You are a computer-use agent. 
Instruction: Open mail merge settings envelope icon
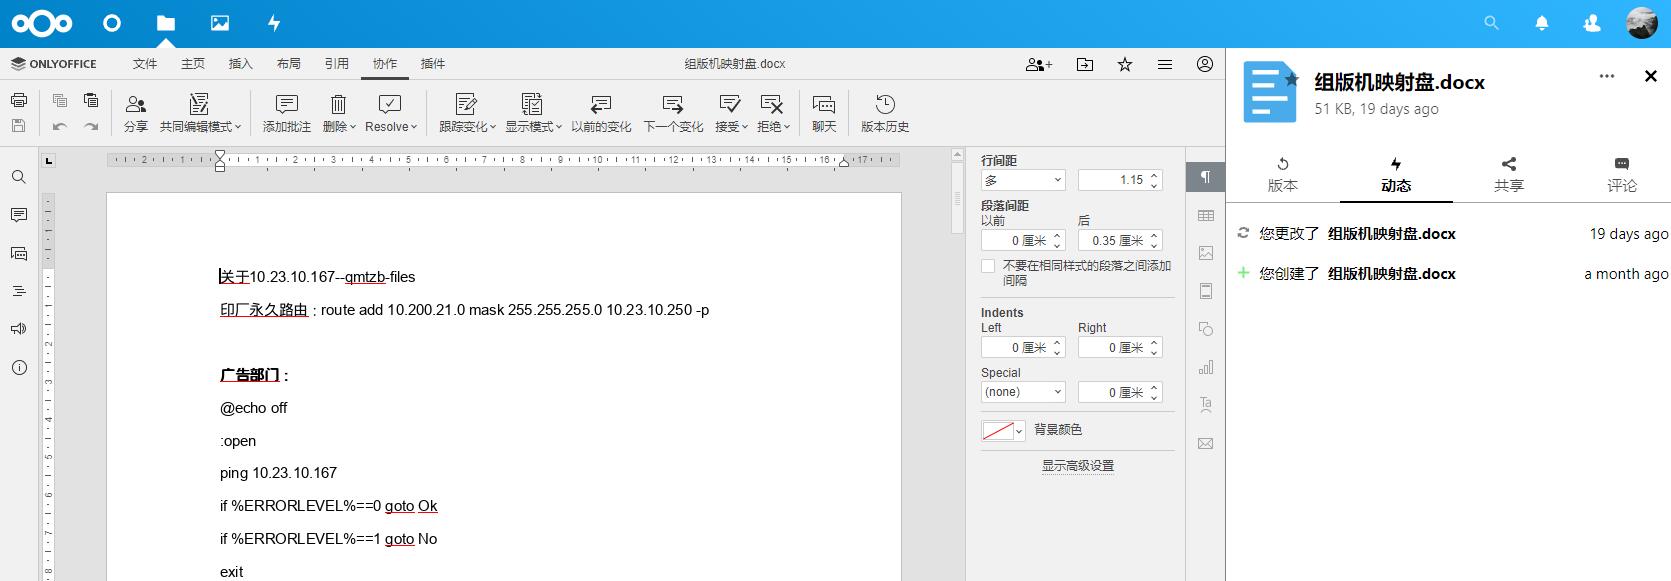[1206, 443]
